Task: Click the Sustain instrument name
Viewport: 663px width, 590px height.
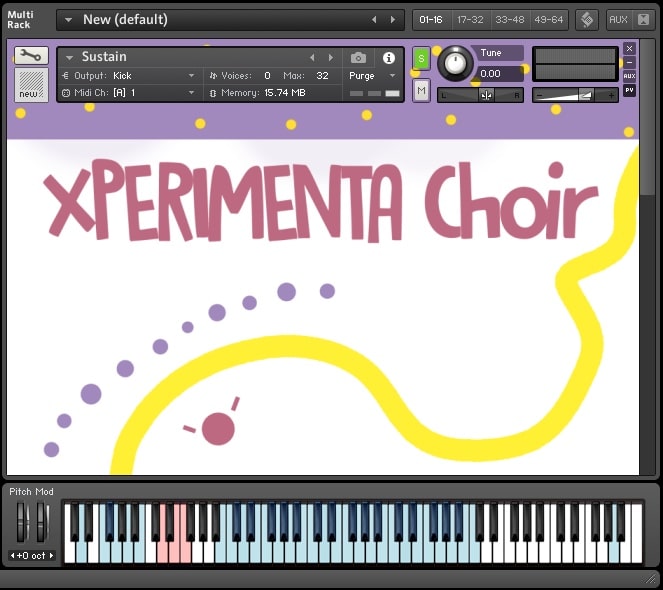Action: [x=105, y=57]
